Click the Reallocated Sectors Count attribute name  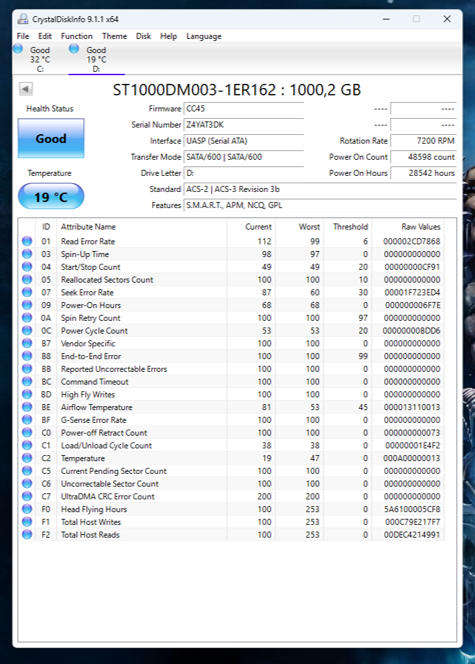click(107, 279)
